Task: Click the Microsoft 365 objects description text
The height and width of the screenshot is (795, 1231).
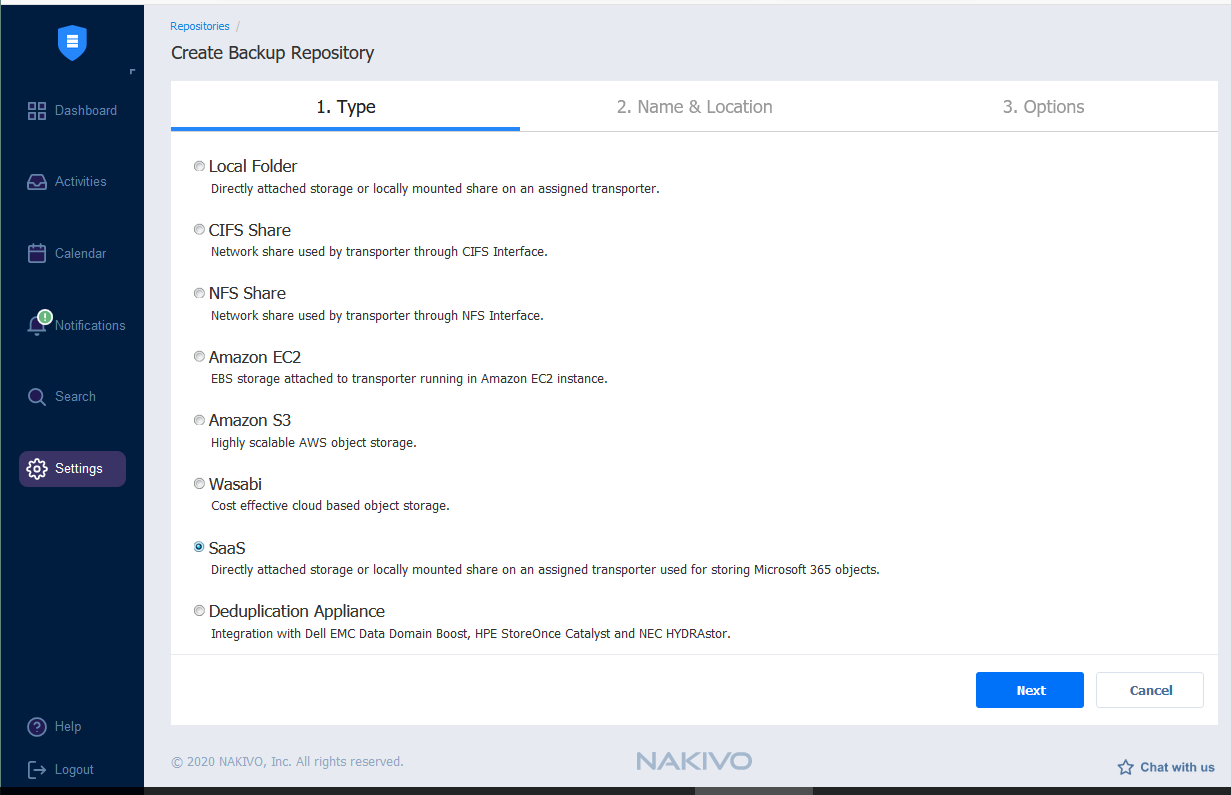Action: point(545,570)
